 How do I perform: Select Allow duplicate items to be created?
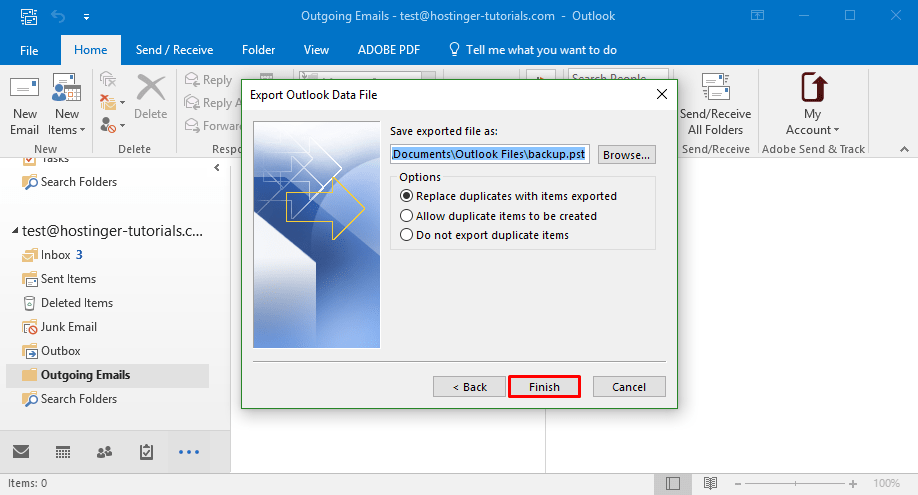498,216
